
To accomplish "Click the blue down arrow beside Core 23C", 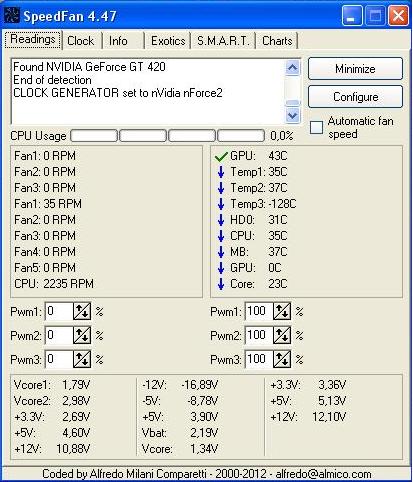I will 221,284.
